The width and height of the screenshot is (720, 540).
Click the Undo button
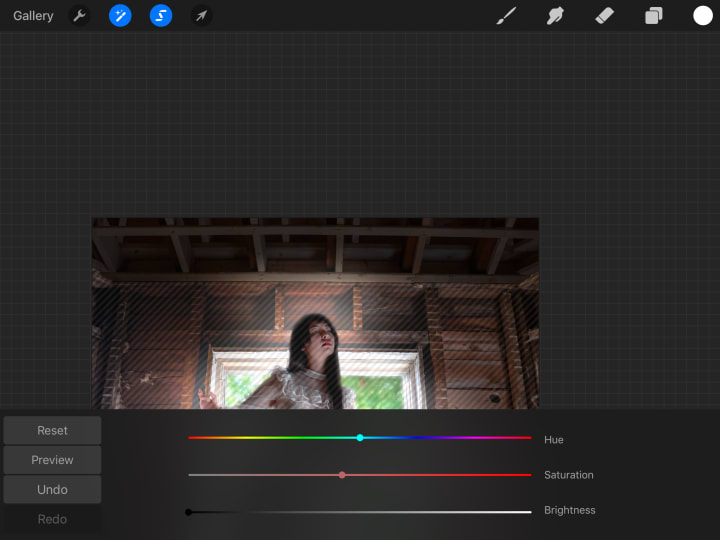(x=52, y=490)
